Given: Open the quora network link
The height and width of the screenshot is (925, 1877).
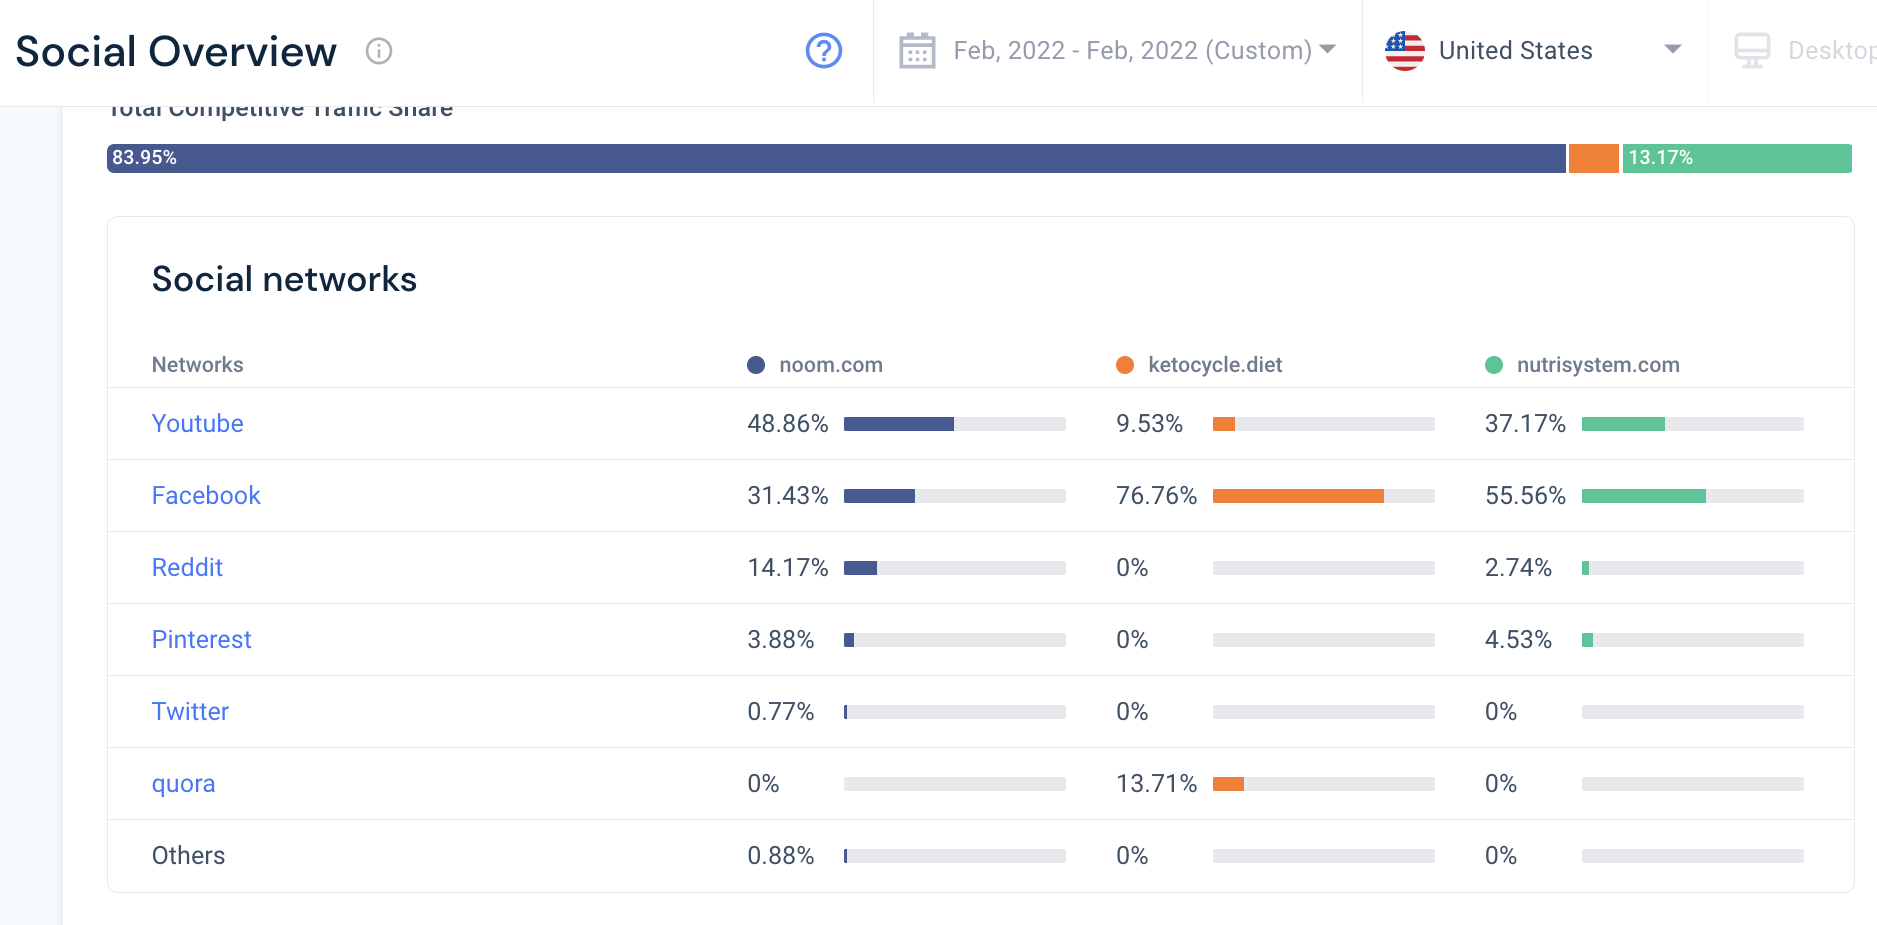Looking at the screenshot, I should pyautogui.click(x=183, y=784).
